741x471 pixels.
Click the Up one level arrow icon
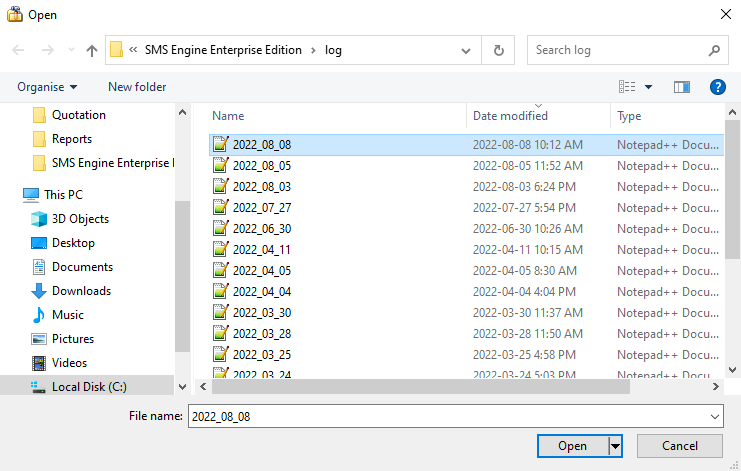(92, 50)
